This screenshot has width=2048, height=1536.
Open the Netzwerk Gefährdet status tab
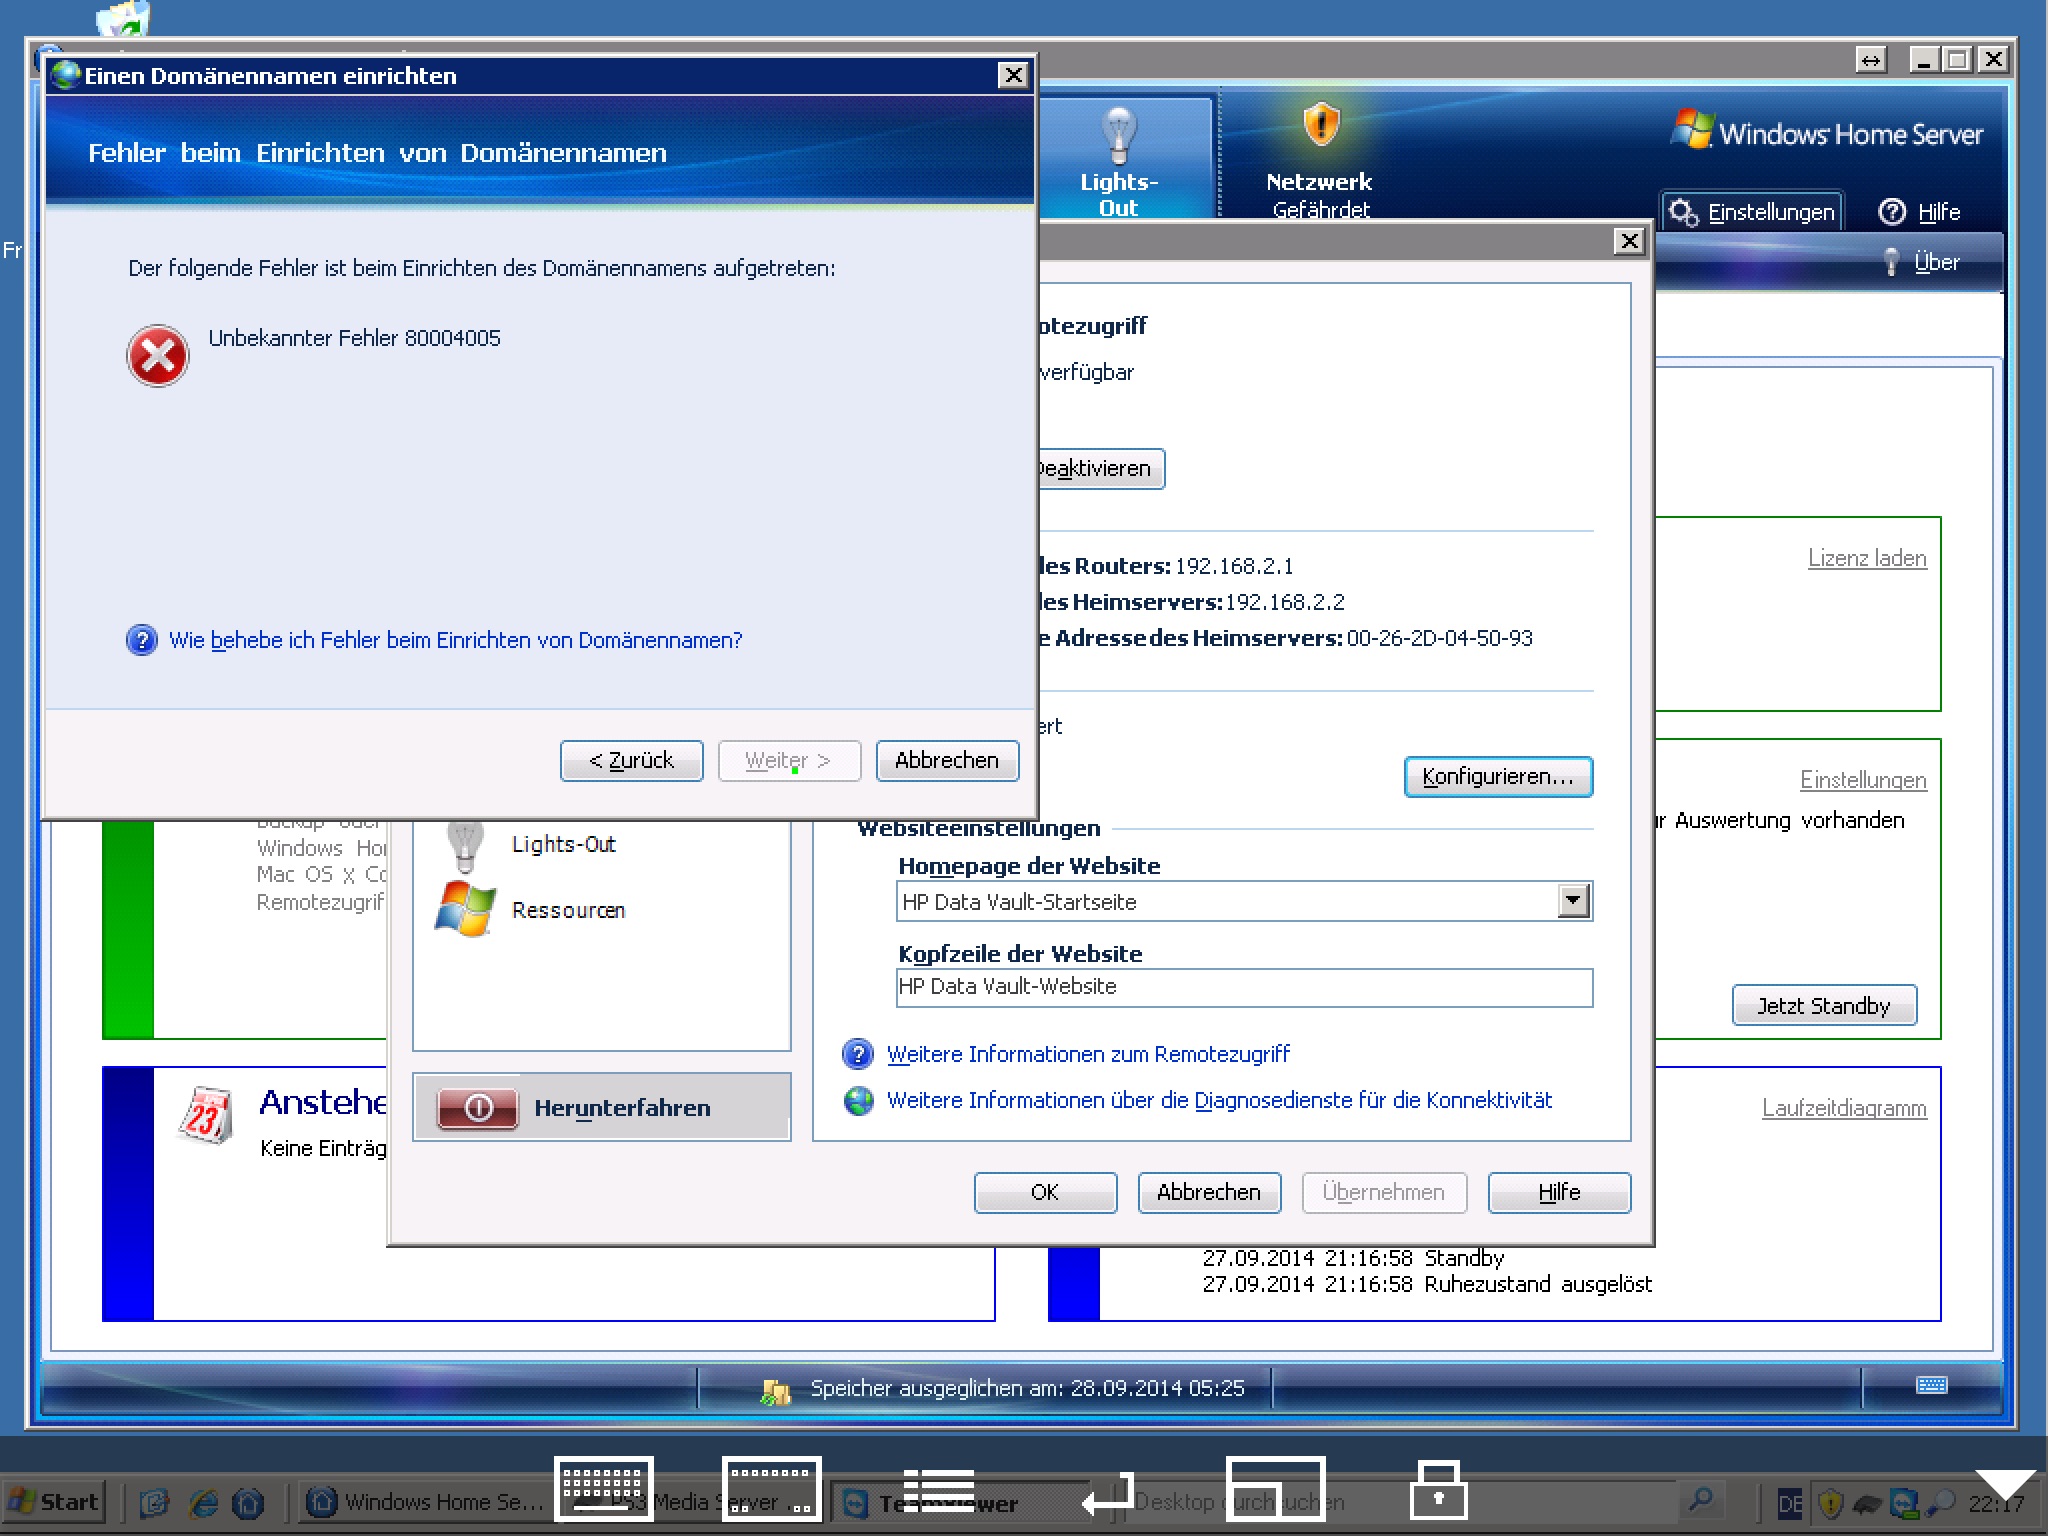point(1319,160)
